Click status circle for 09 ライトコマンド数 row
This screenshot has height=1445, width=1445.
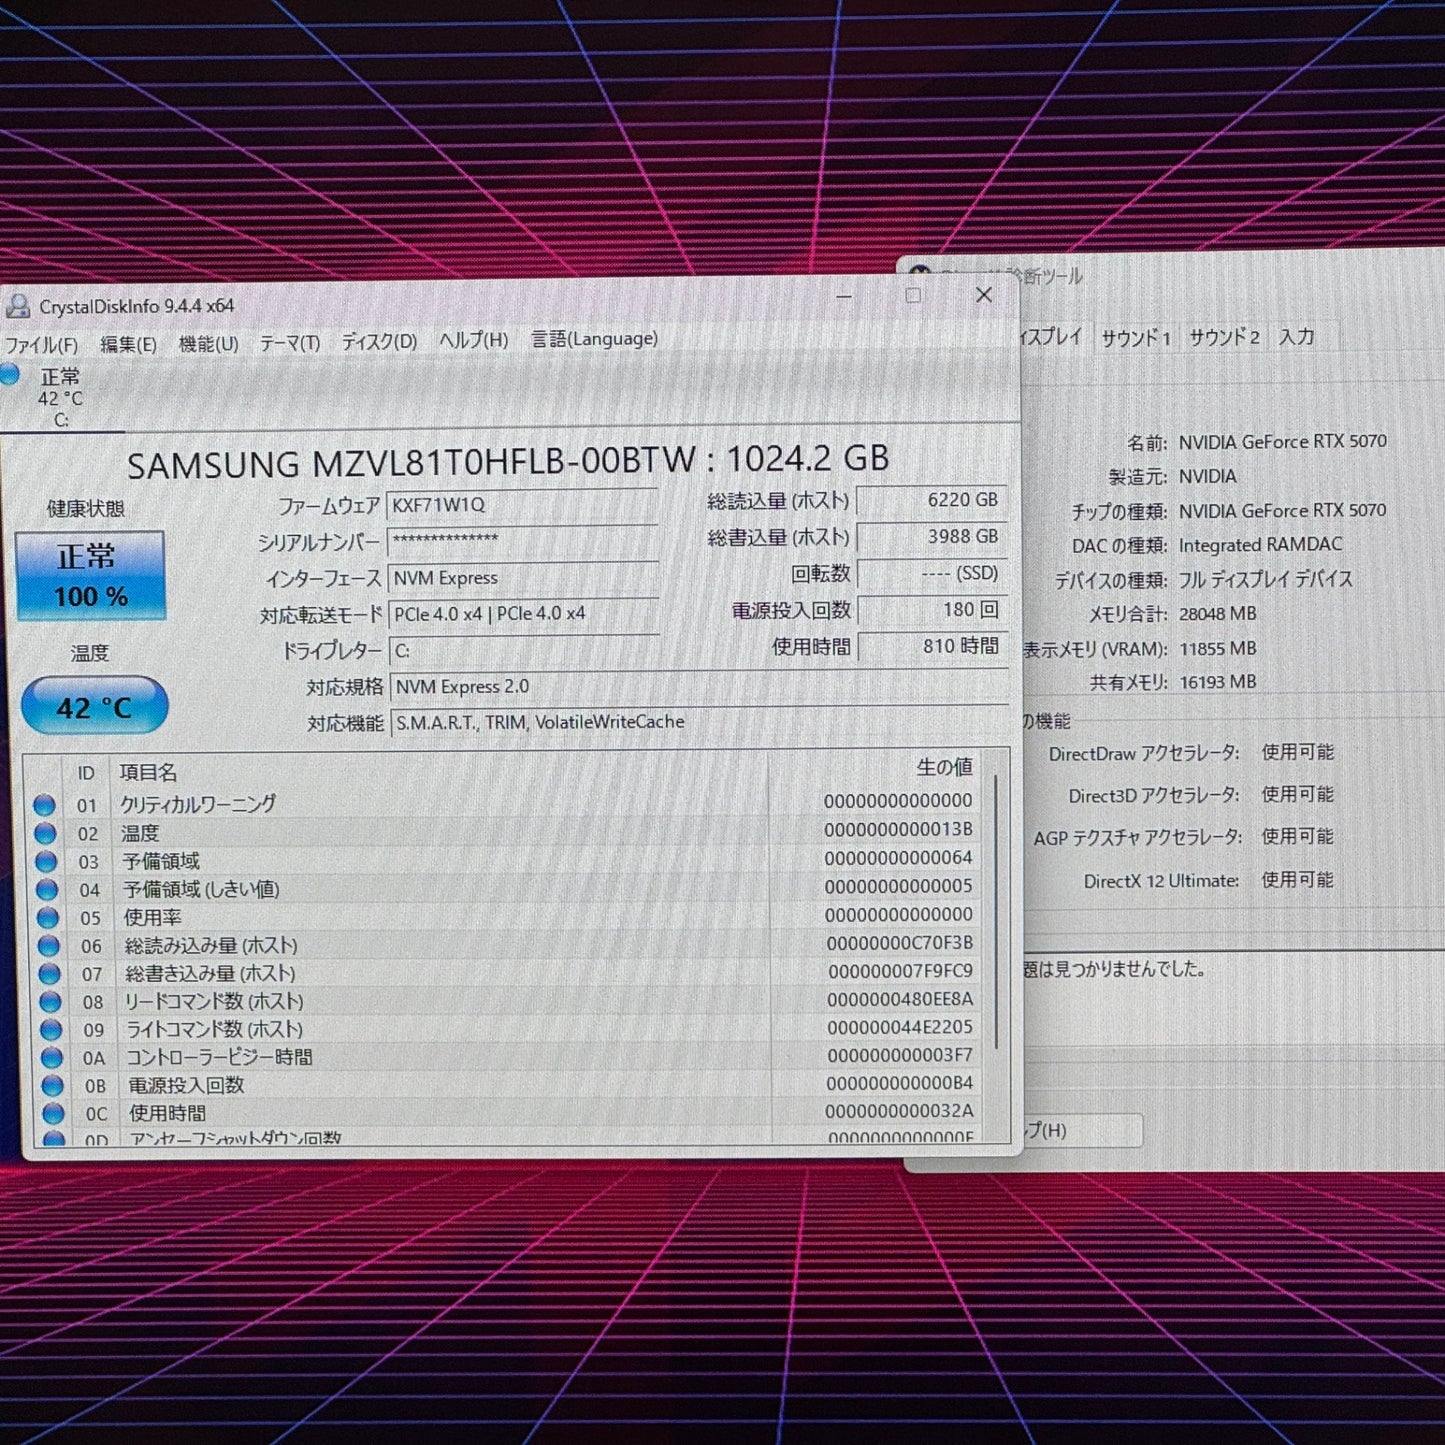pyautogui.click(x=52, y=1029)
